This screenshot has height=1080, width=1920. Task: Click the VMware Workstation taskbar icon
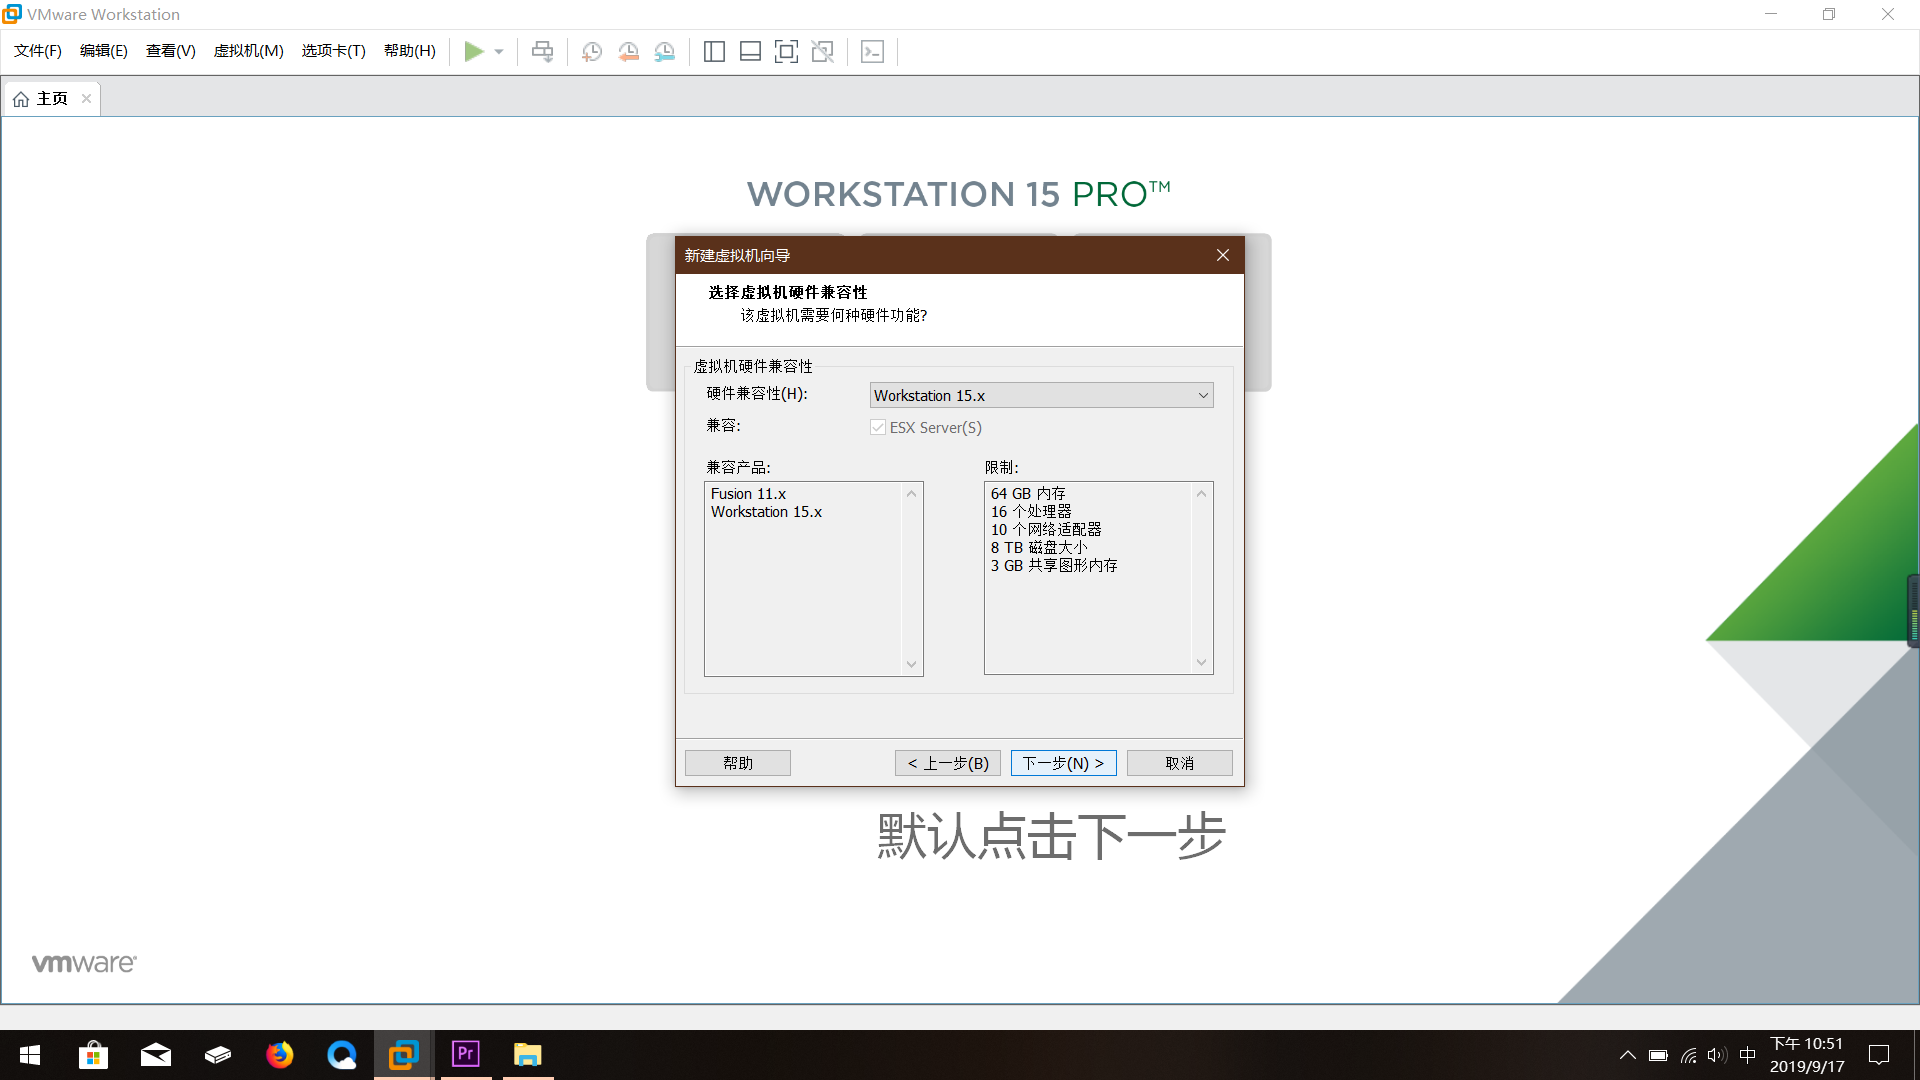[x=404, y=1055]
